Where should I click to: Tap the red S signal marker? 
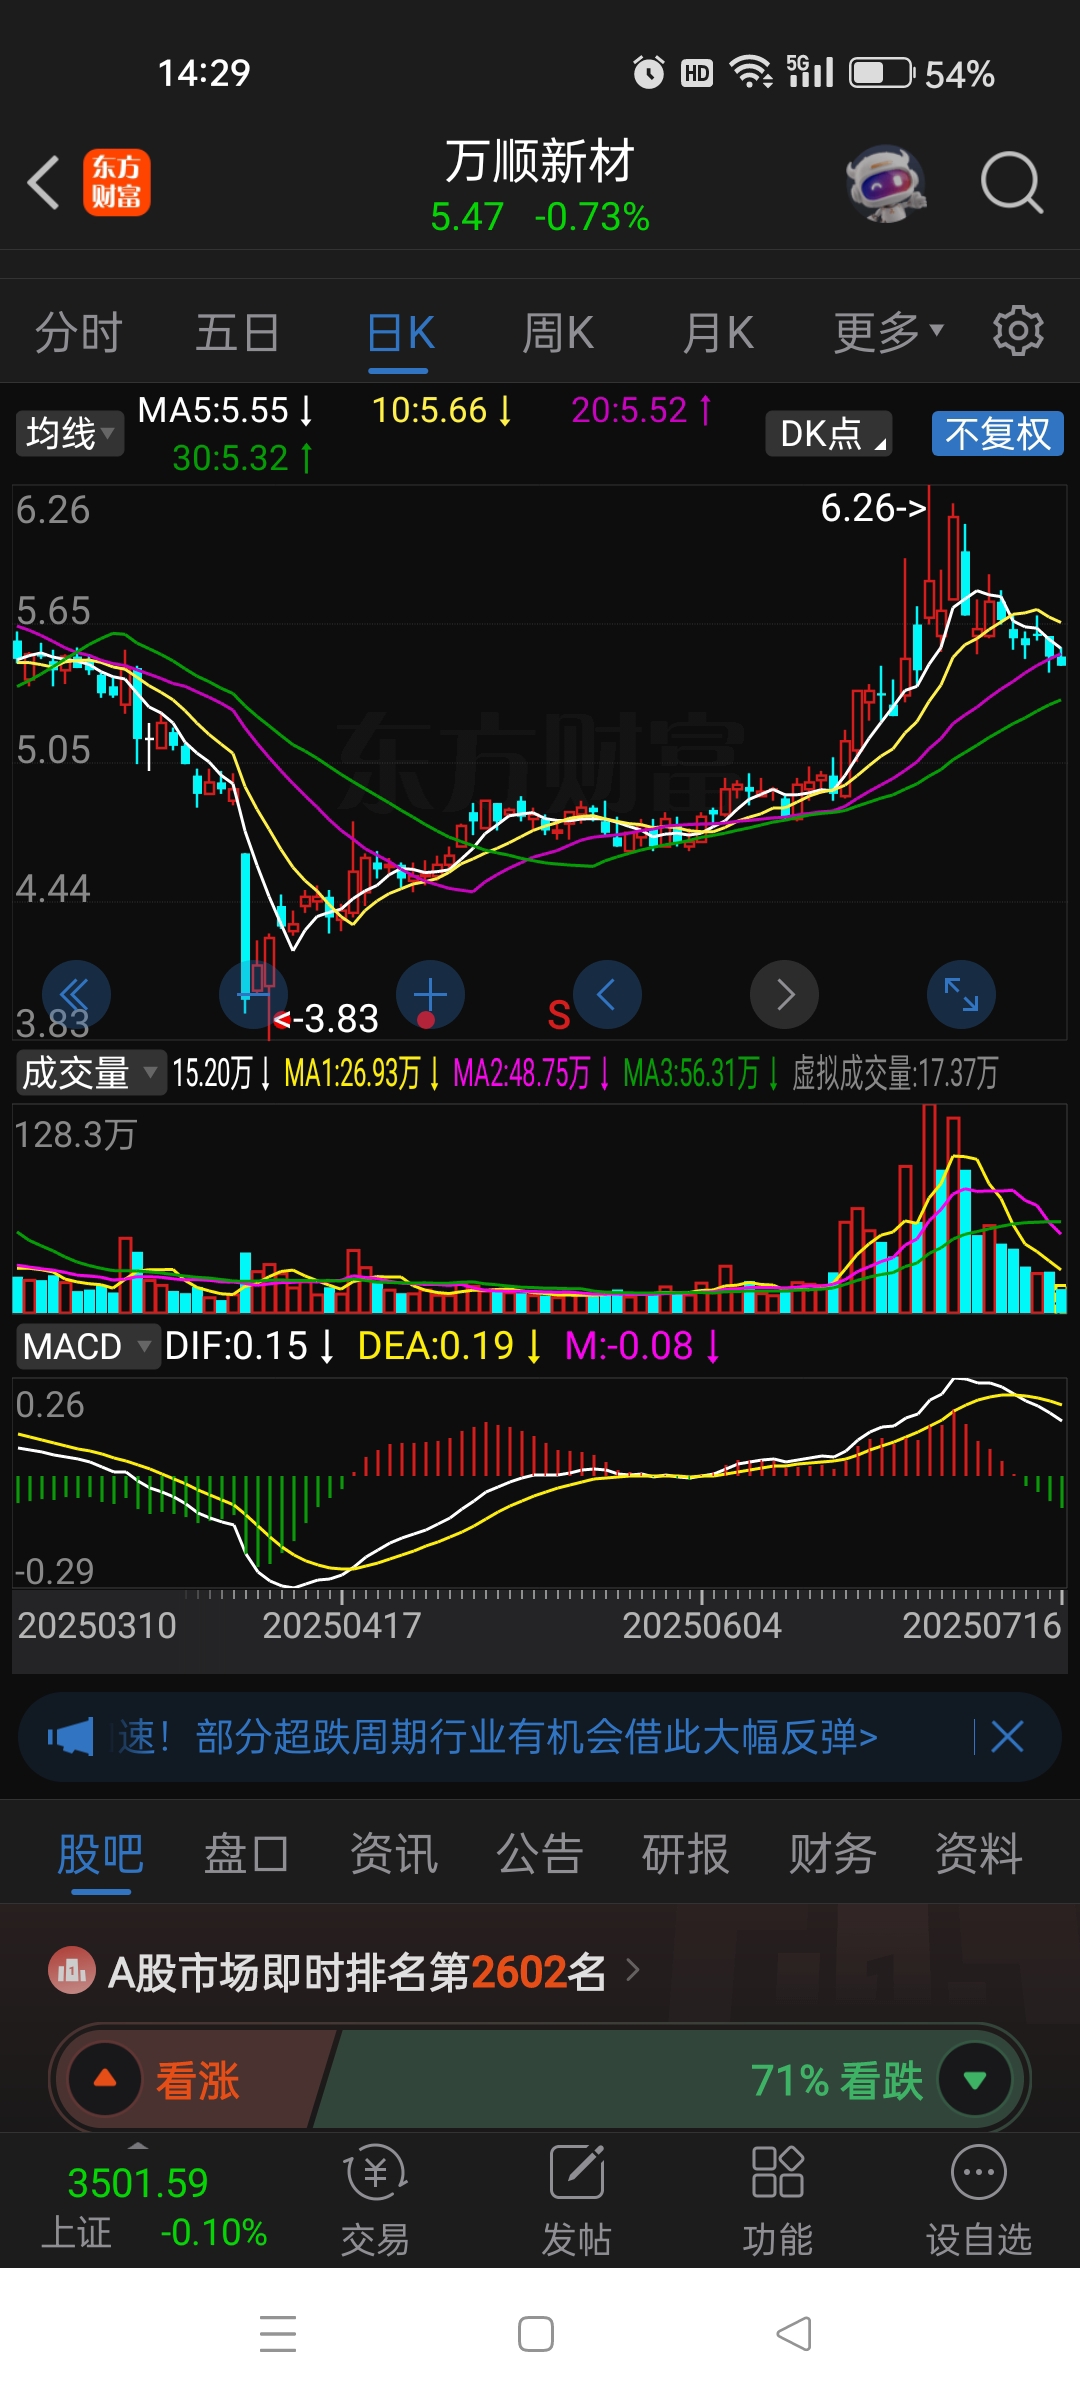click(559, 1016)
